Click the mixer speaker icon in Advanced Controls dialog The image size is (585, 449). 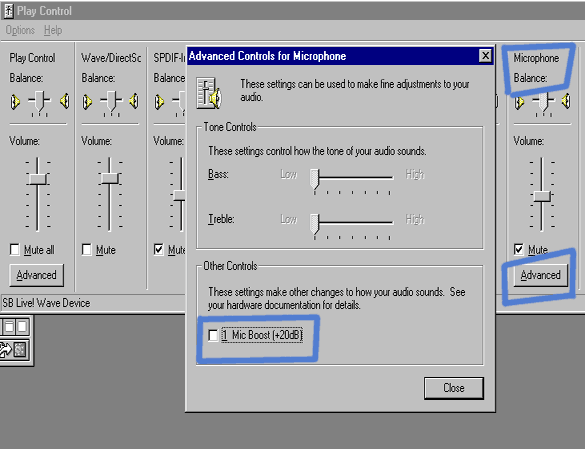209,93
